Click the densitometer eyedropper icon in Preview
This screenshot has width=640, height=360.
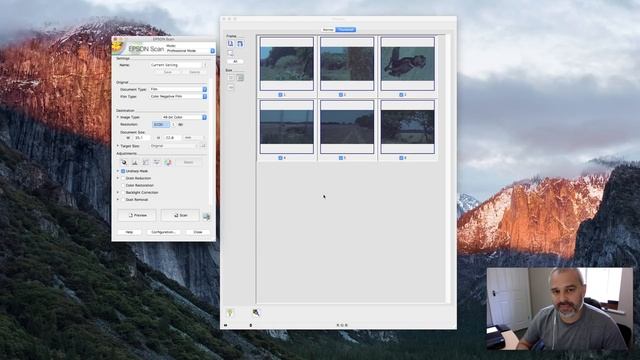point(256,313)
